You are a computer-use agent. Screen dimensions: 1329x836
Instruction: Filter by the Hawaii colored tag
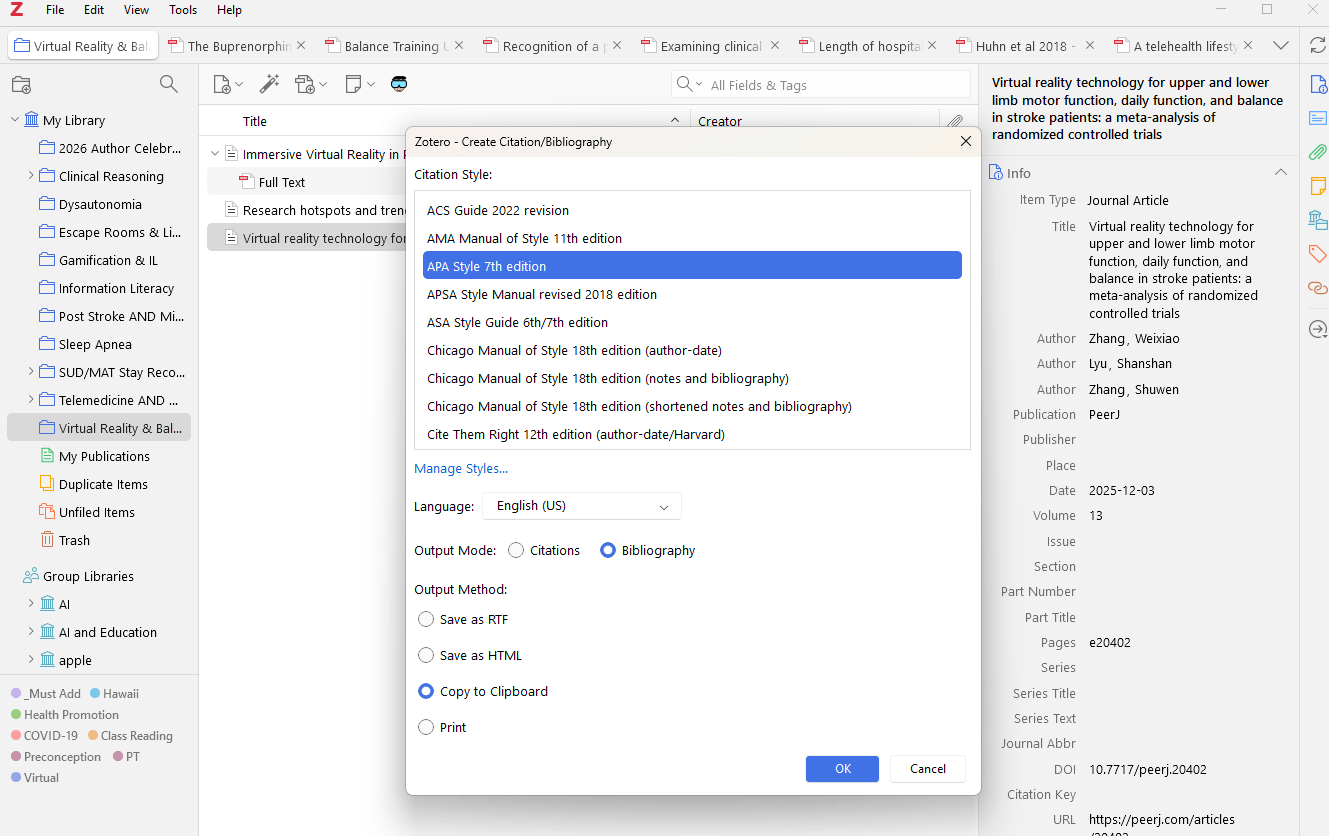coord(114,693)
